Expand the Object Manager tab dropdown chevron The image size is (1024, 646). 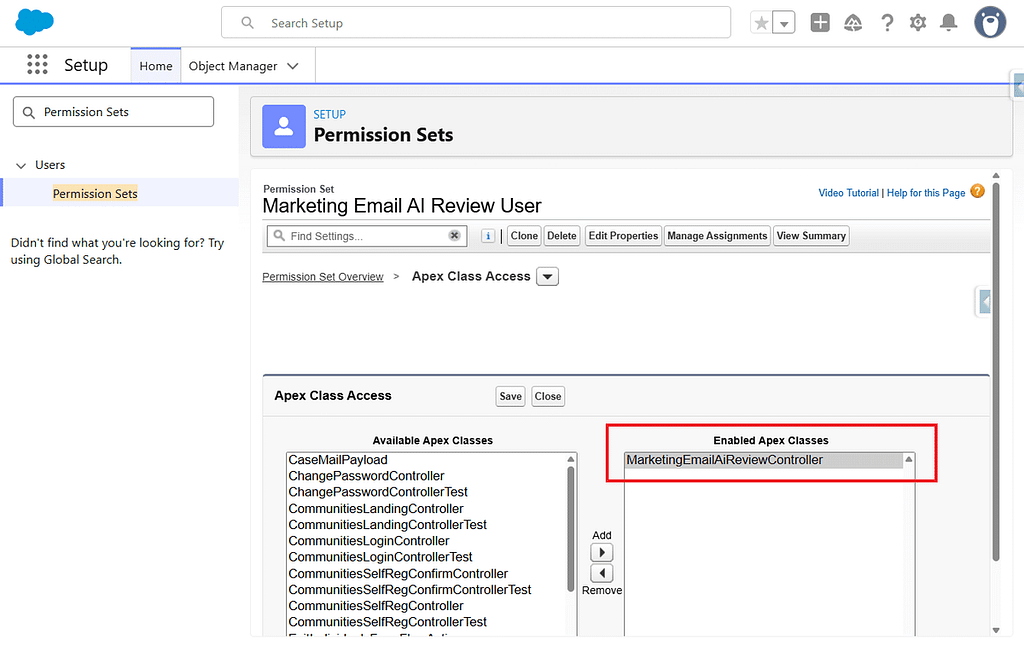pos(293,66)
